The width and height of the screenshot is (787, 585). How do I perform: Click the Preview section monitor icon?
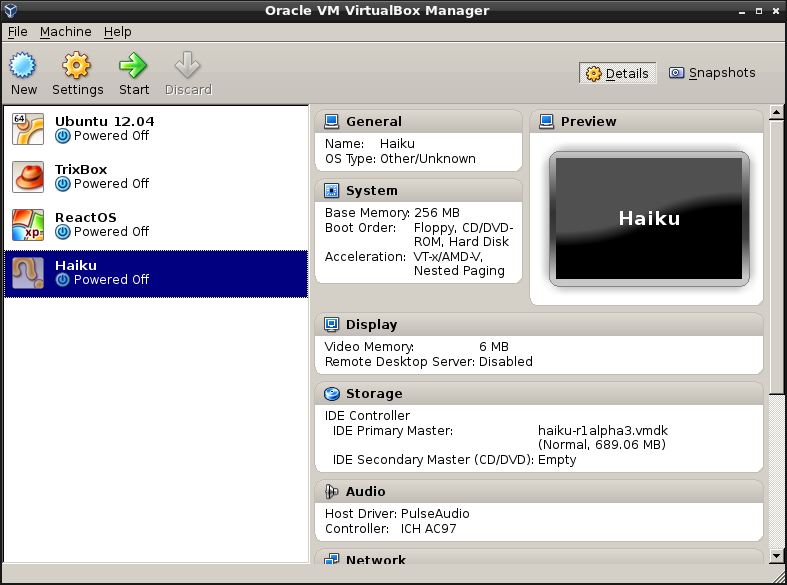547,121
